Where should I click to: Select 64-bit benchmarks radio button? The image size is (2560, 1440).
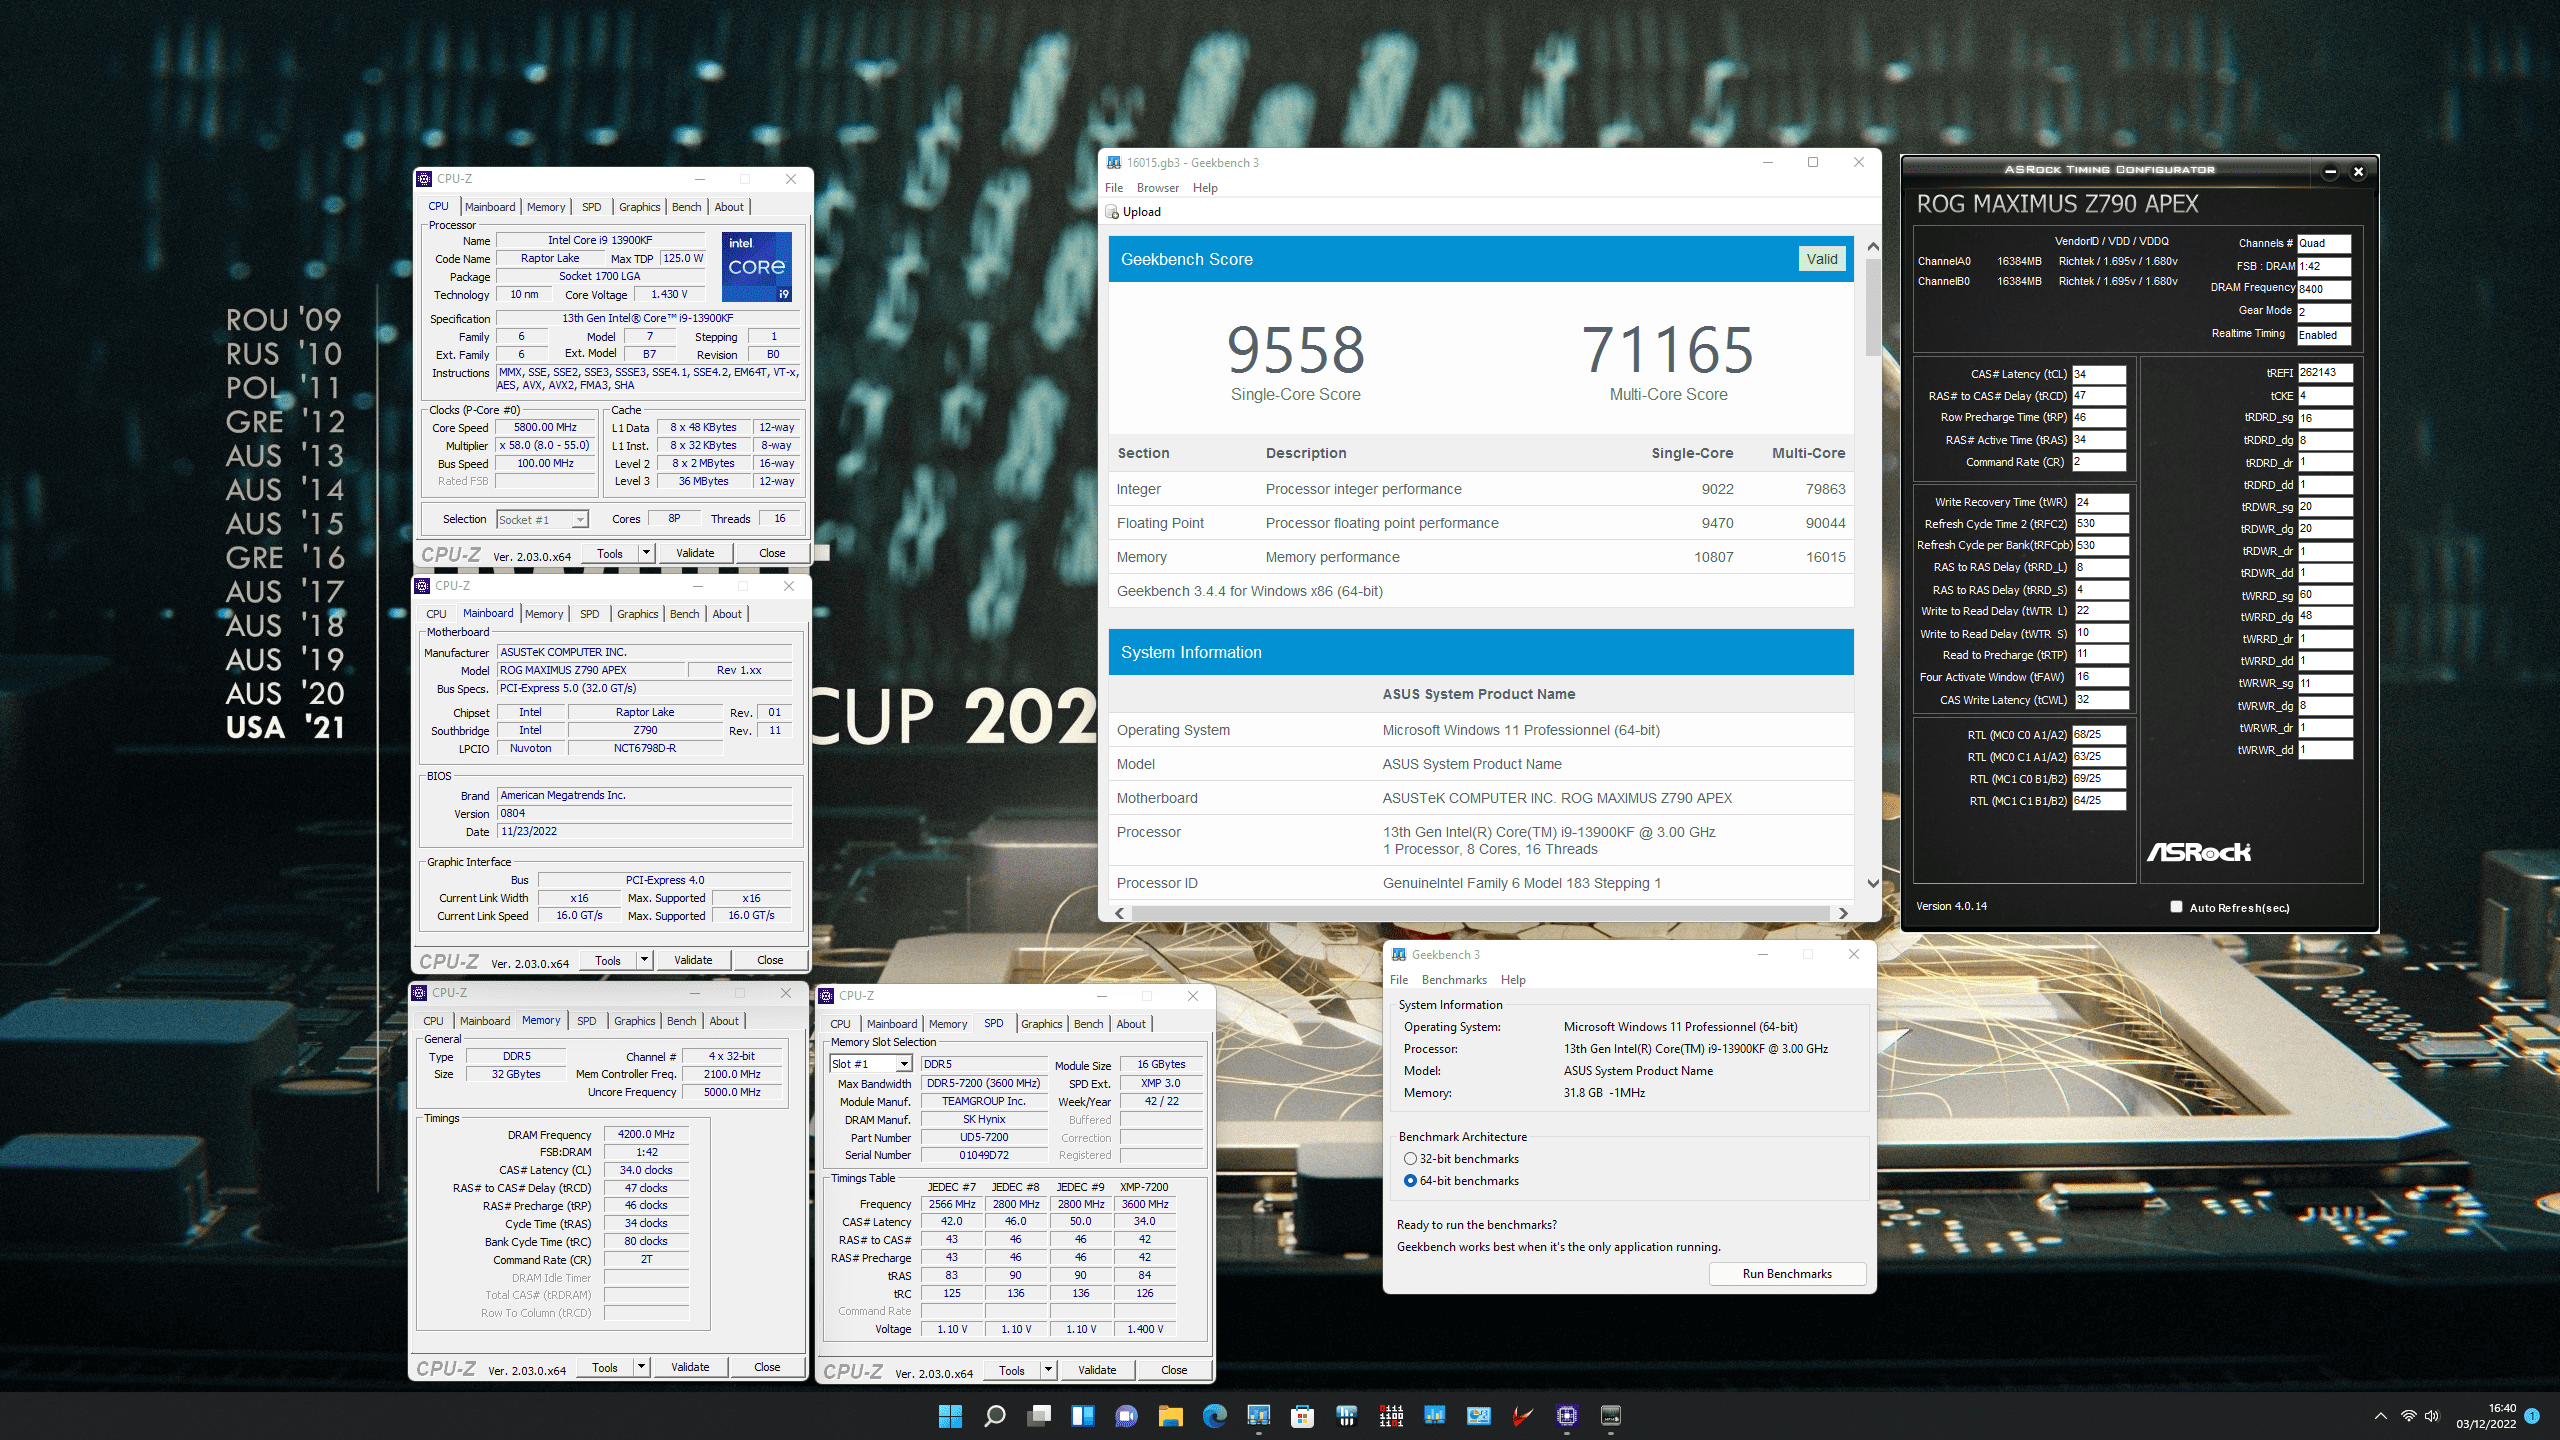coord(1410,1180)
